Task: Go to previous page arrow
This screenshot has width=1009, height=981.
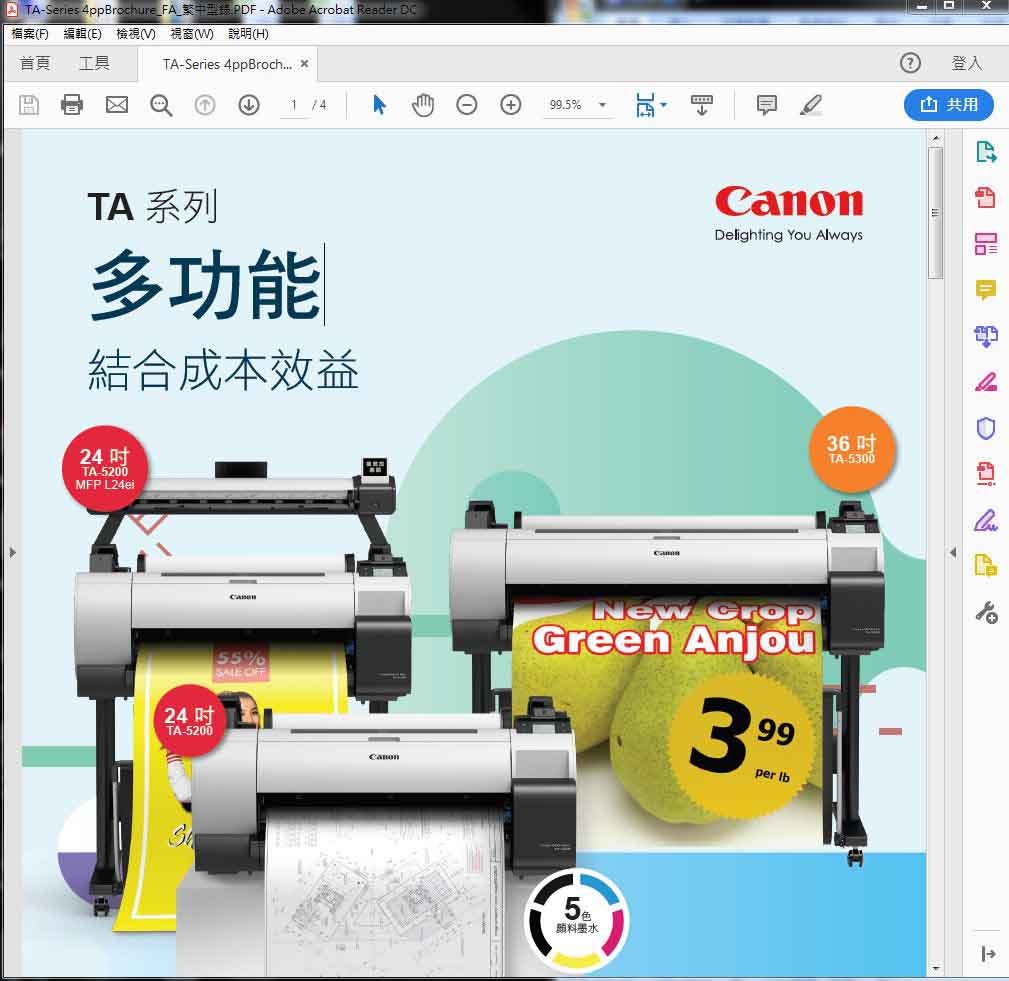Action: click(205, 104)
